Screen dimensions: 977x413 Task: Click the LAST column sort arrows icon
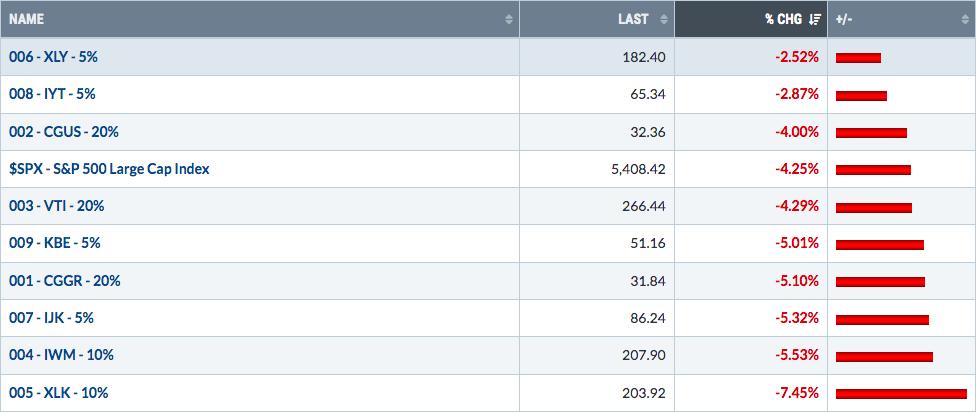[x=664, y=19]
